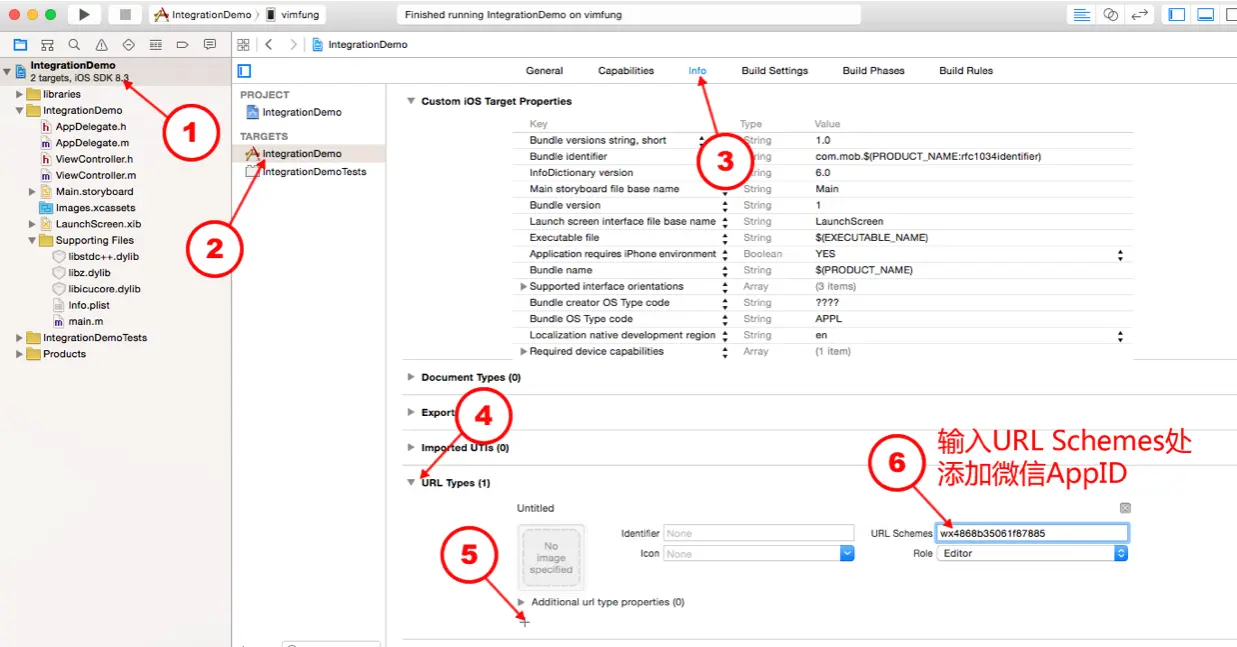Viewport: 1237px width, 647px height.
Task: Open the Debug navigator
Action: click(155, 45)
